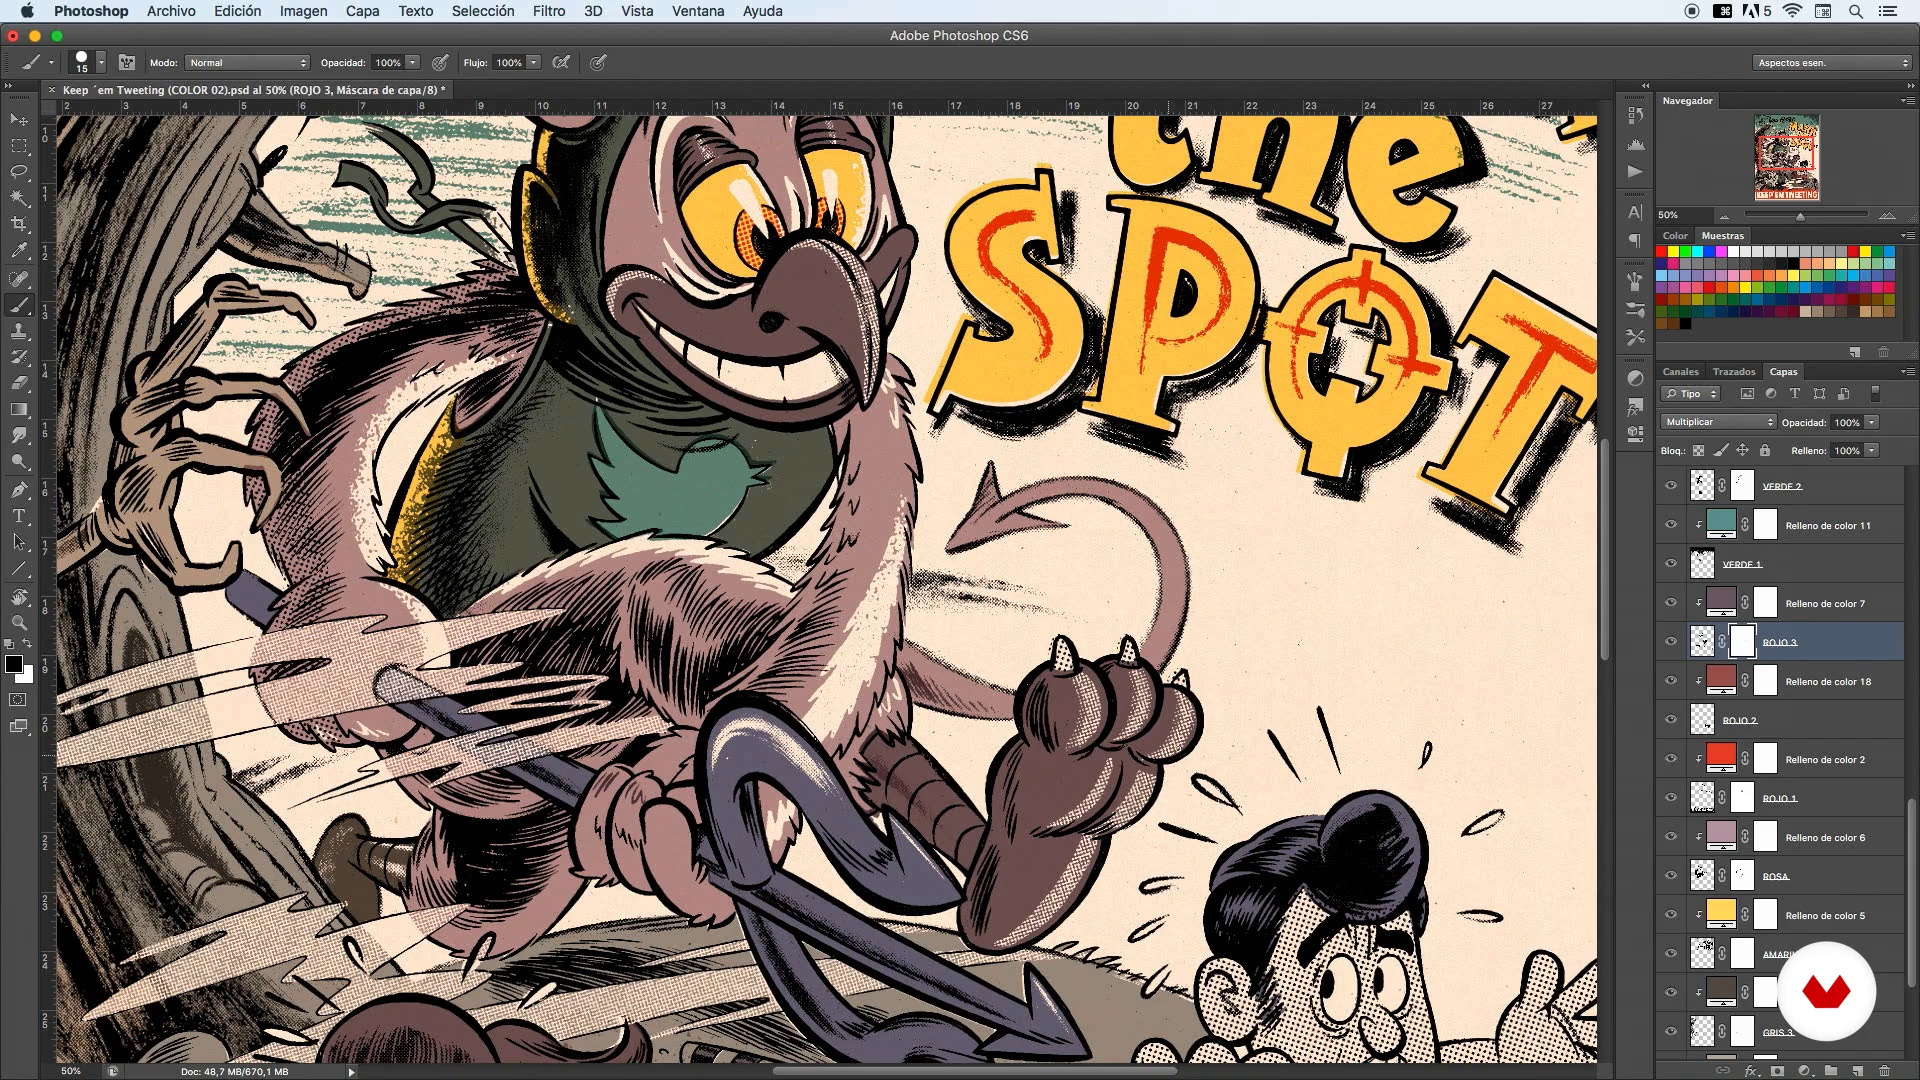This screenshot has width=1920, height=1080.
Task: Select the Line tool
Action: point(19,568)
